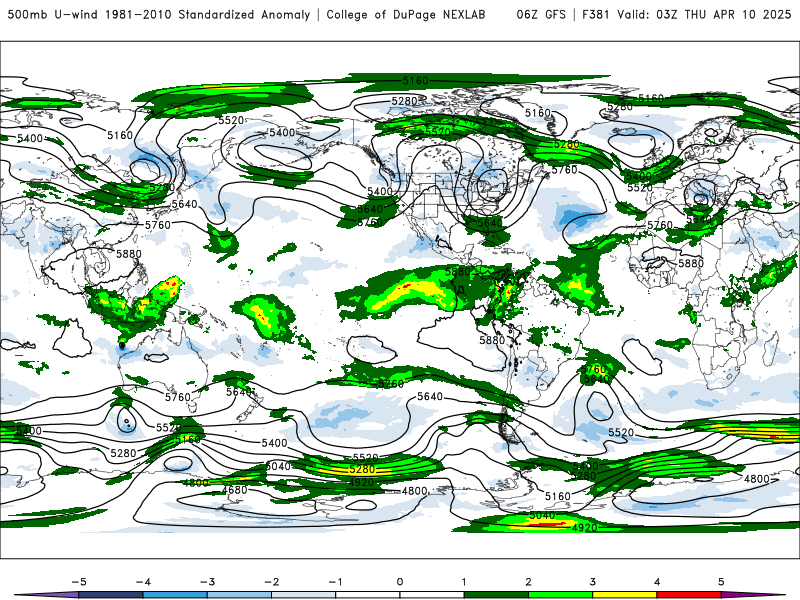Click the '-1' colorbar tick label
Viewport: 800px width, 600px height.
[x=336, y=582]
